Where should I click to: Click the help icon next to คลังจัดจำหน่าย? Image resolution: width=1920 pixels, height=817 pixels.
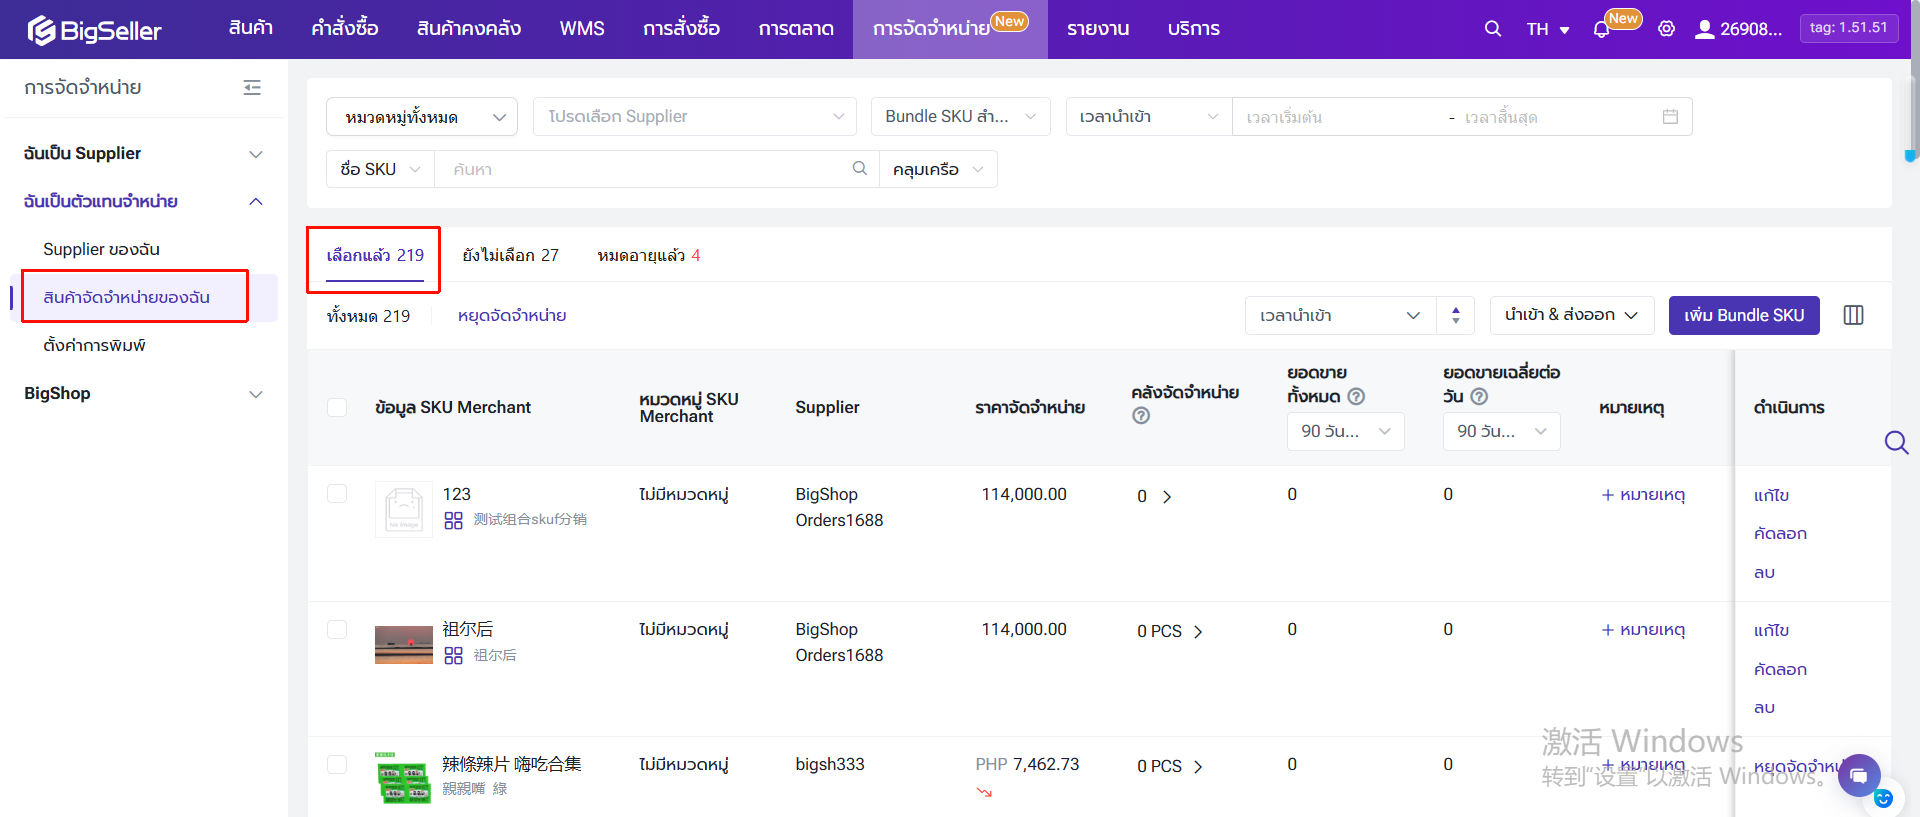point(1141,416)
